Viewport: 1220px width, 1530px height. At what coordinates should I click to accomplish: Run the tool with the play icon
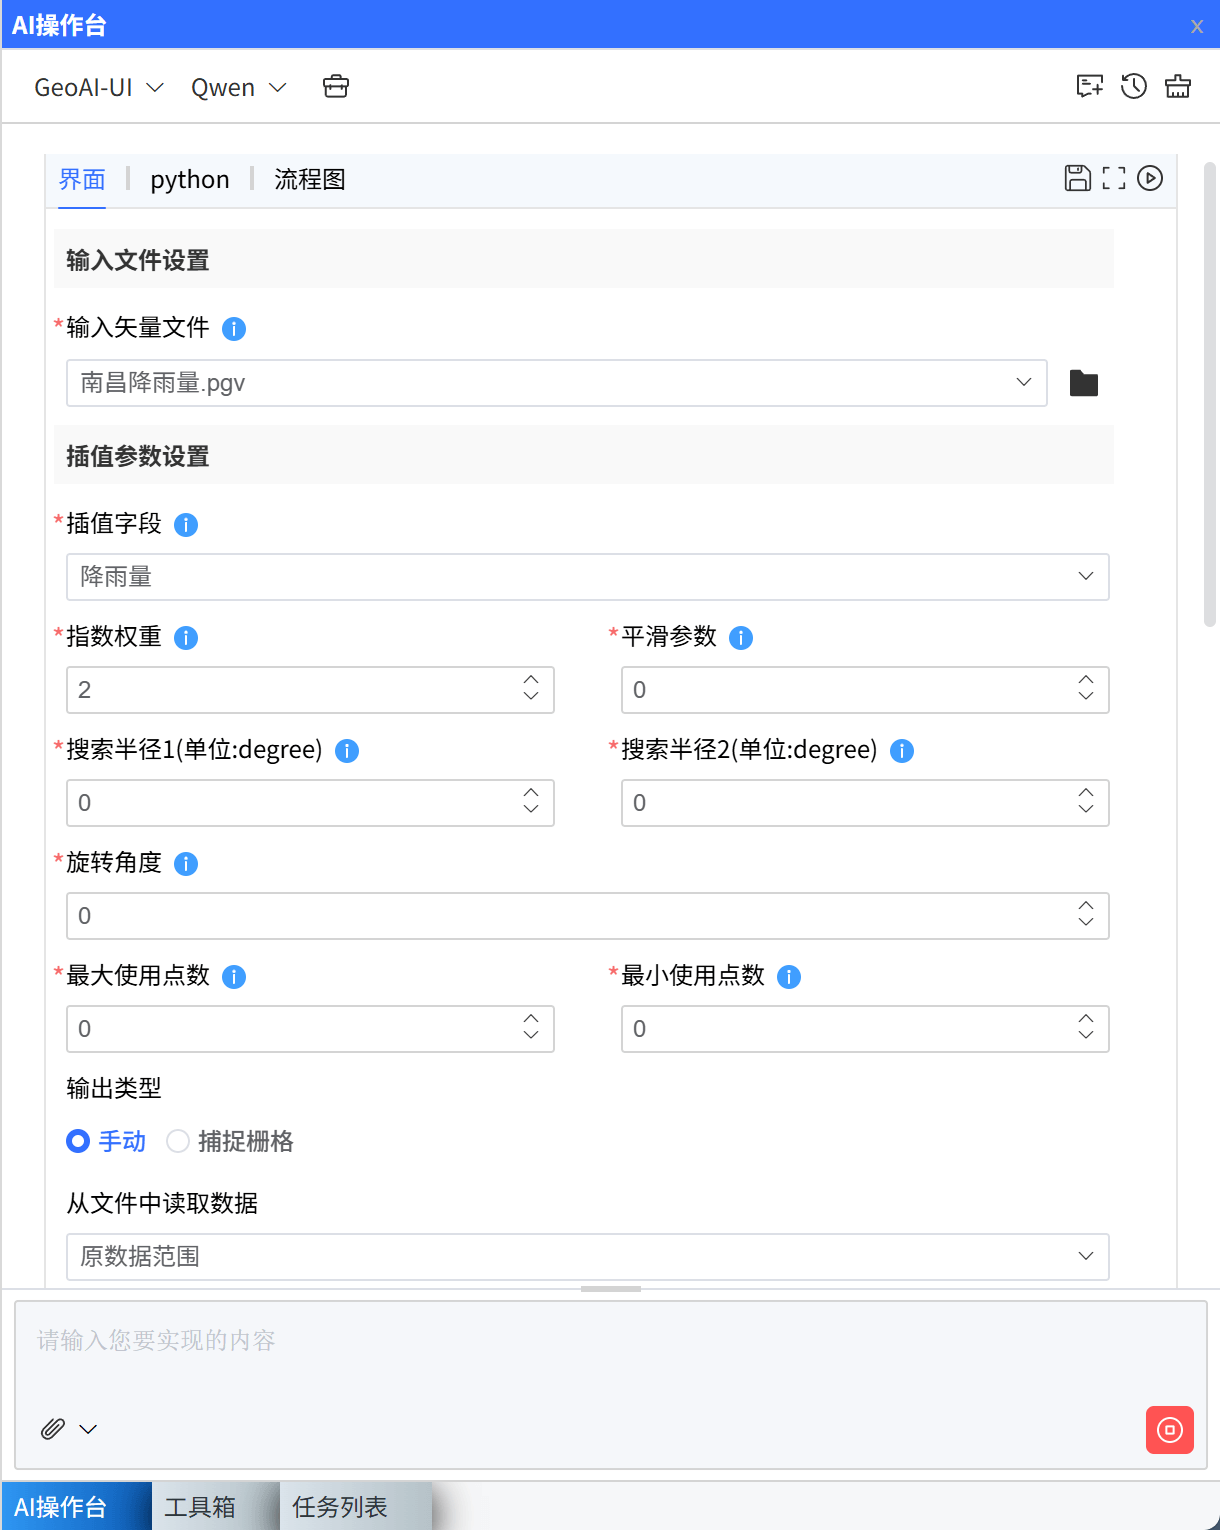point(1150,178)
